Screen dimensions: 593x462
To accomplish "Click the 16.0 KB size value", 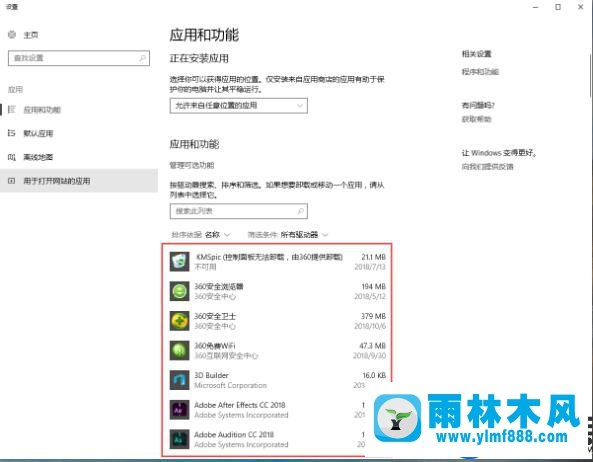I will (374, 375).
